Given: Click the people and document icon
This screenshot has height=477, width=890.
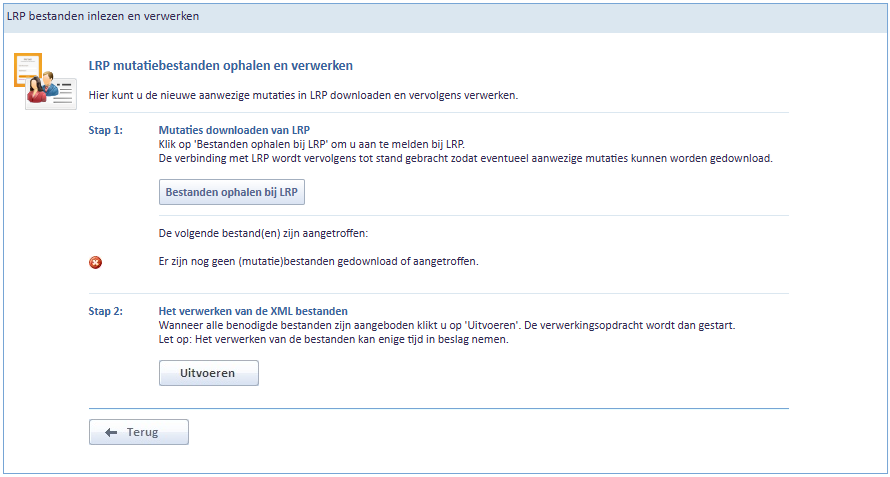Looking at the screenshot, I should point(44,80).
